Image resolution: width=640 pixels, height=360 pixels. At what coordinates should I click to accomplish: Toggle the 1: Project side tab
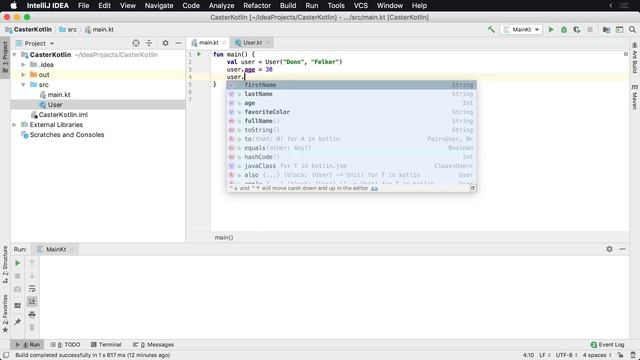pyautogui.click(x=5, y=57)
